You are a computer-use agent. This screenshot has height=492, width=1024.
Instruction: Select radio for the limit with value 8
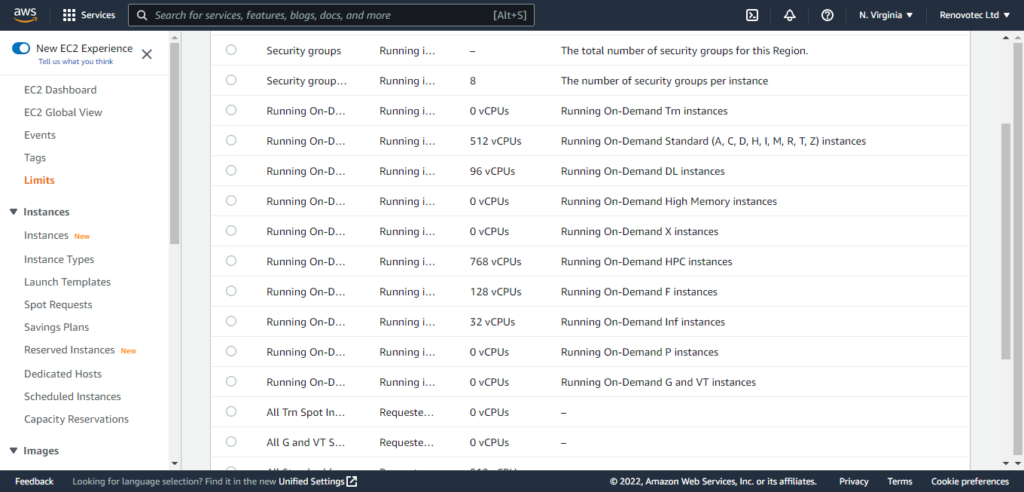(x=231, y=80)
